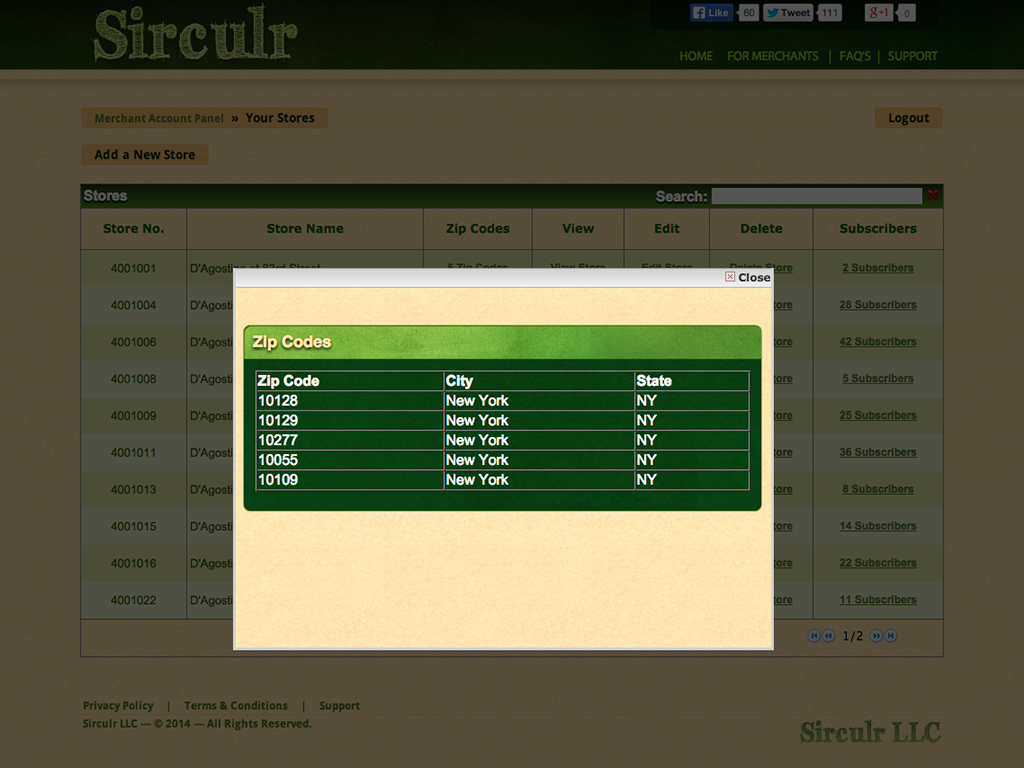
Task: Open 11 Subscribers for store 4001022
Action: pyautogui.click(x=877, y=600)
